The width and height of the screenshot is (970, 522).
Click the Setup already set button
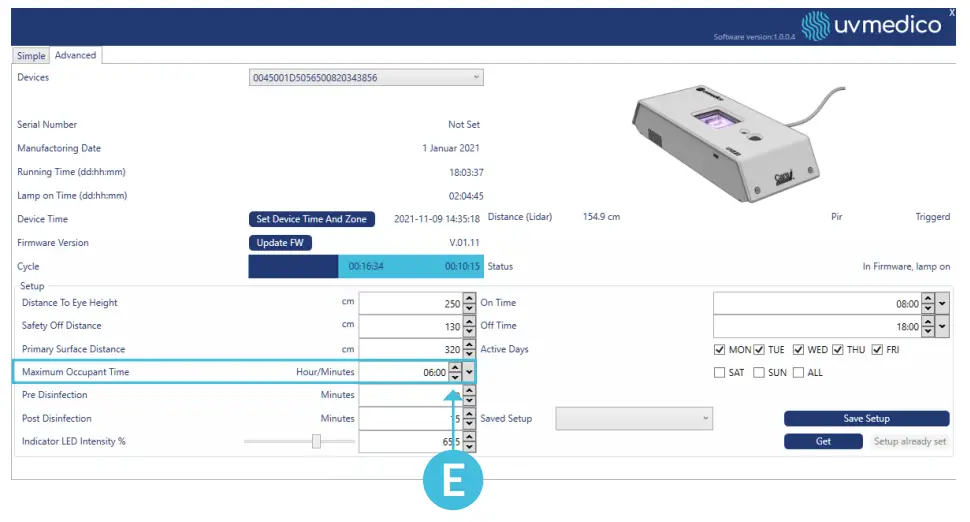[909, 441]
